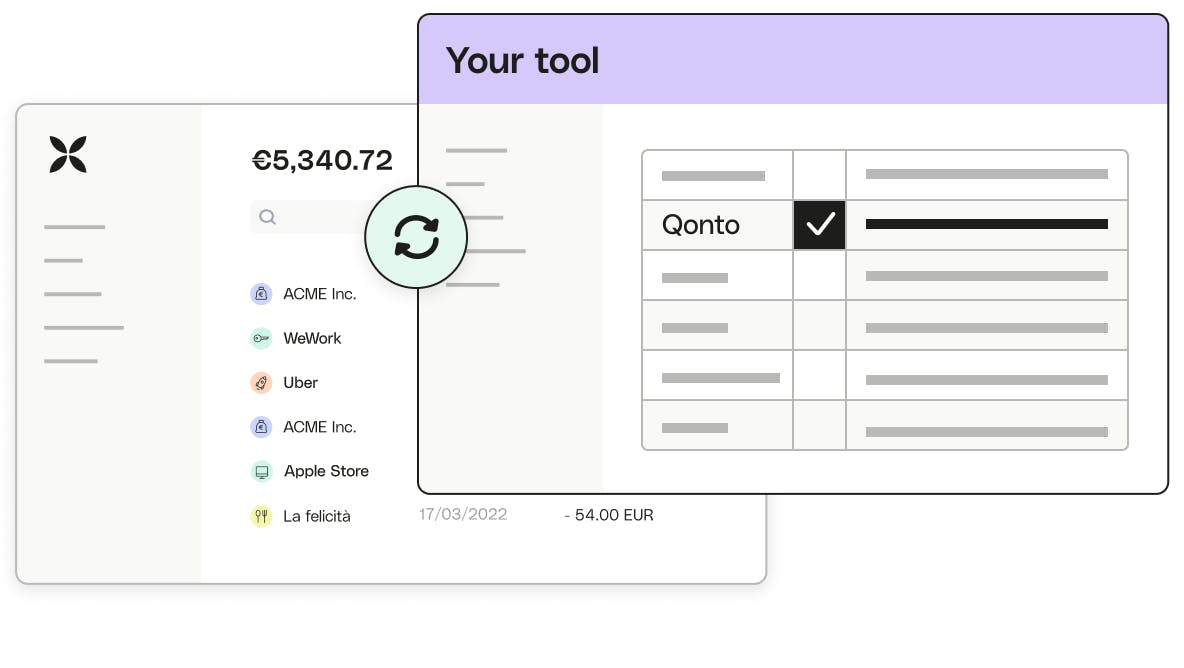Image resolution: width=1184 pixels, height=668 pixels.
Task: Toggle the checkmark on the Qonto row
Action: click(819, 224)
